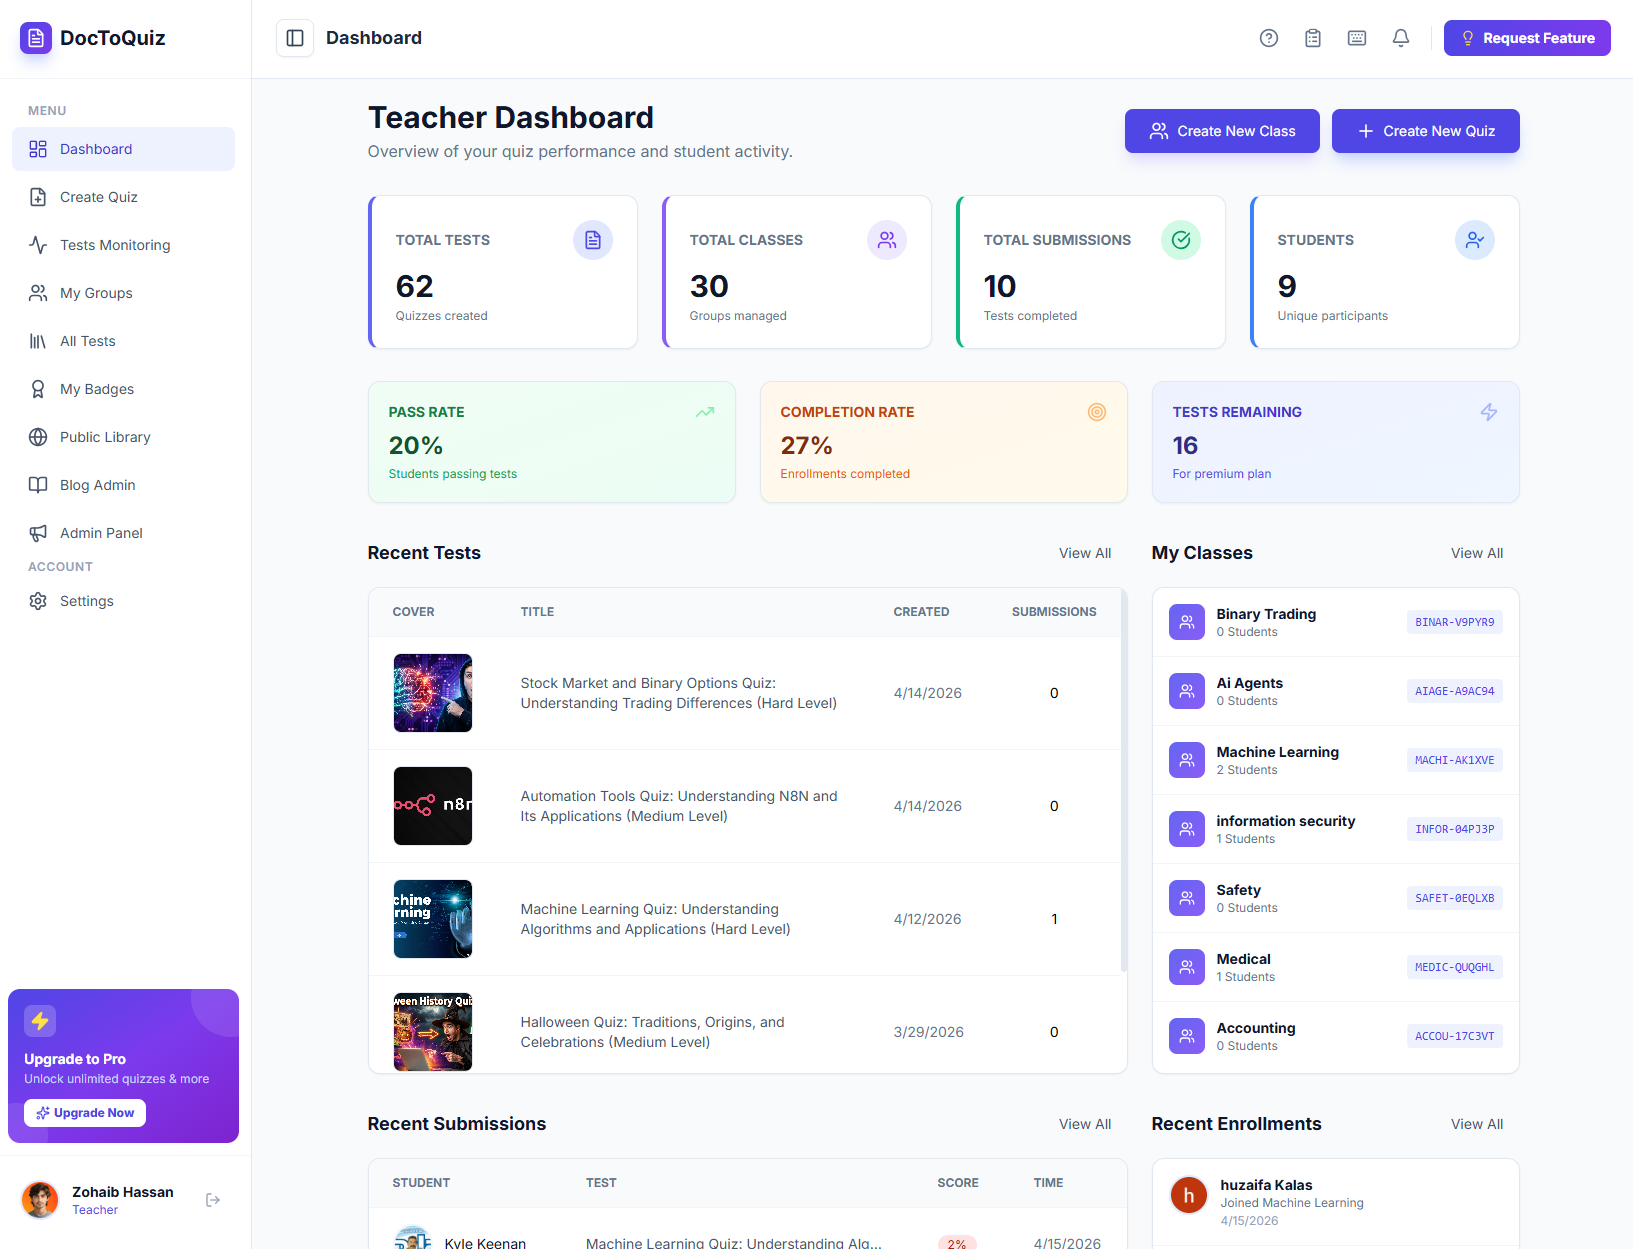Screen dimensions: 1633x1249
Task: Select All Tests in sidebar
Action: point(124,341)
